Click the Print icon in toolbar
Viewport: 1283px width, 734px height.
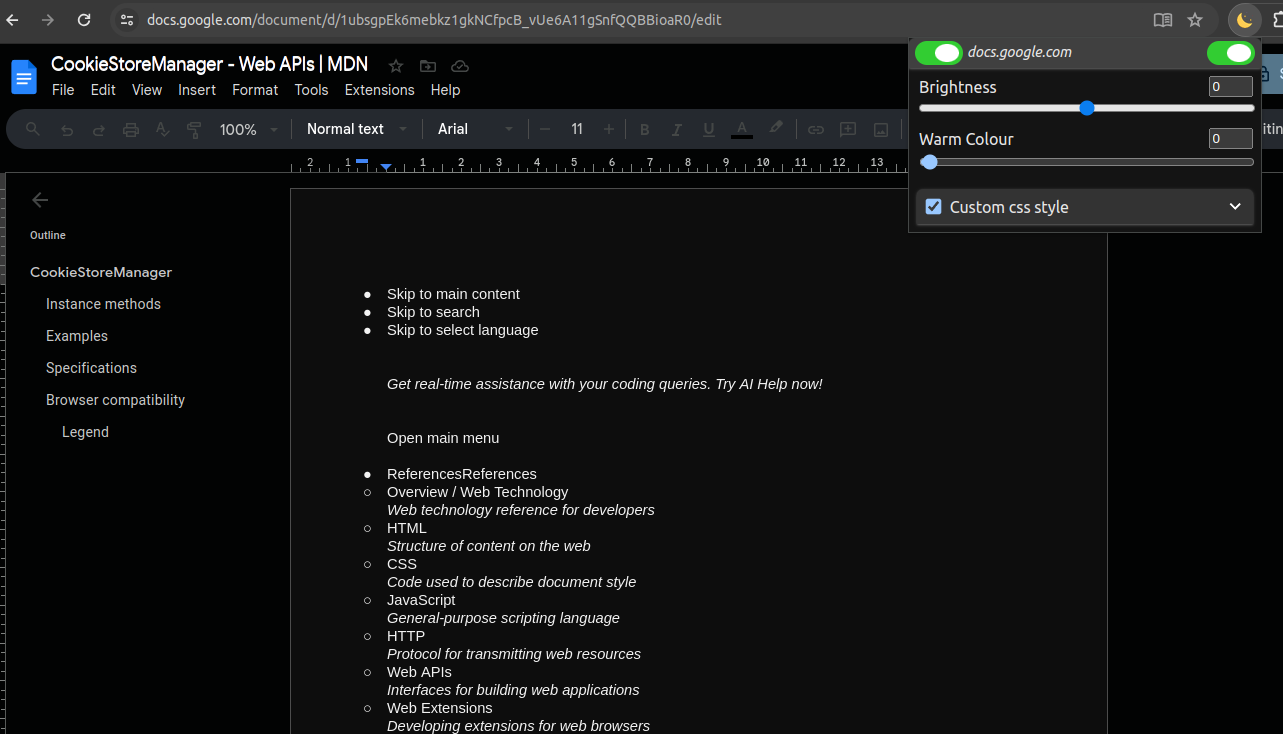tap(130, 129)
